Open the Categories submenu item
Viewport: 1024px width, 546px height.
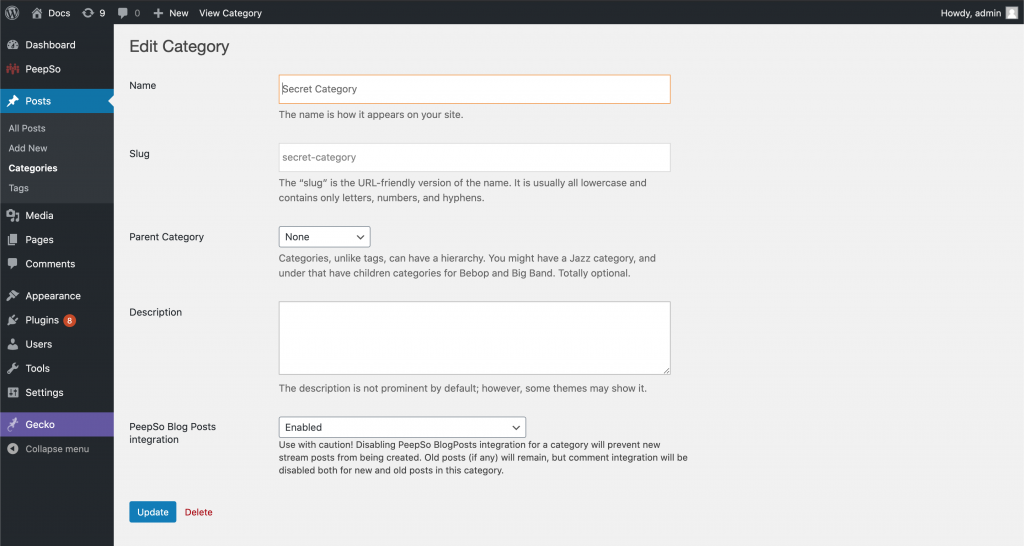(x=33, y=168)
